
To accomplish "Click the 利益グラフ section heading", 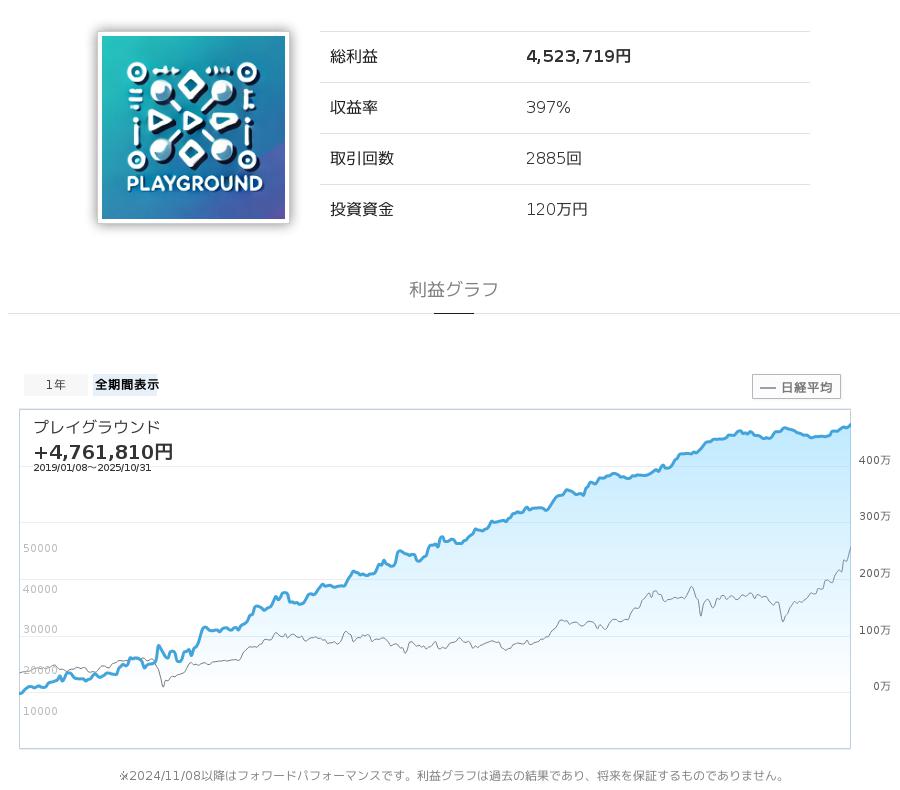I will click(453, 290).
